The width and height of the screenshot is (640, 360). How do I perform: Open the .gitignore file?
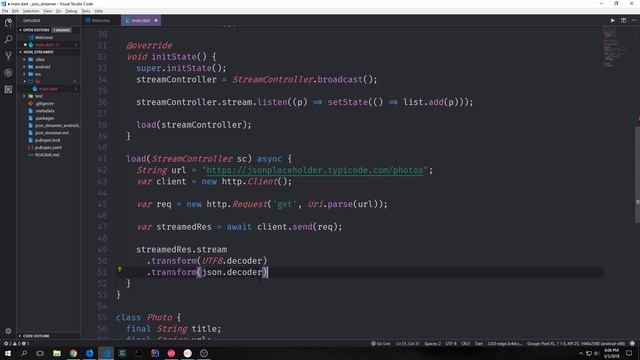click(48, 104)
